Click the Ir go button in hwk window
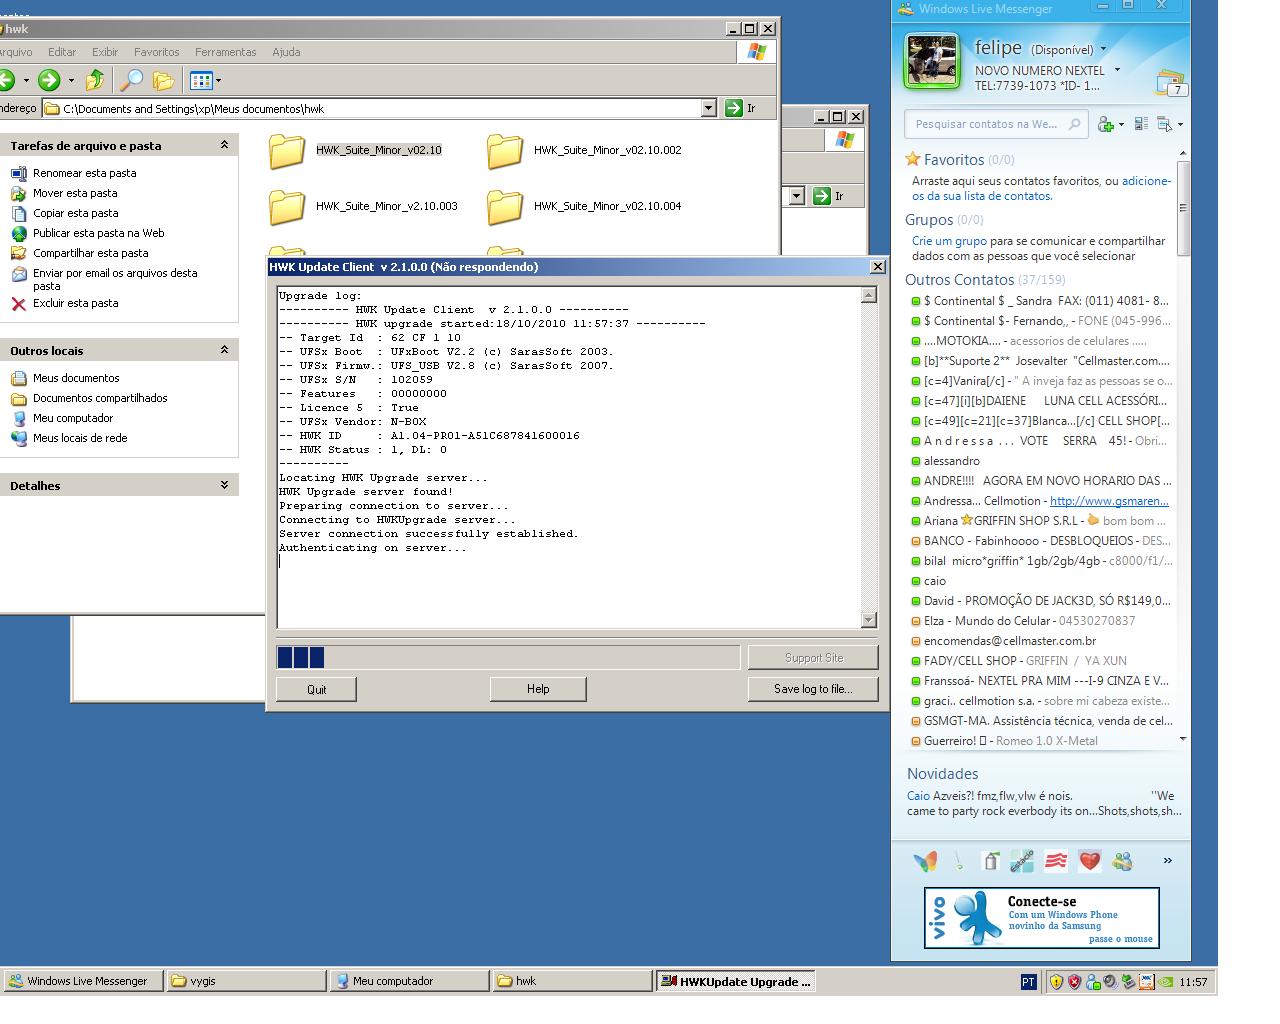Image resolution: width=1280 pixels, height=1024 pixels. point(741,108)
